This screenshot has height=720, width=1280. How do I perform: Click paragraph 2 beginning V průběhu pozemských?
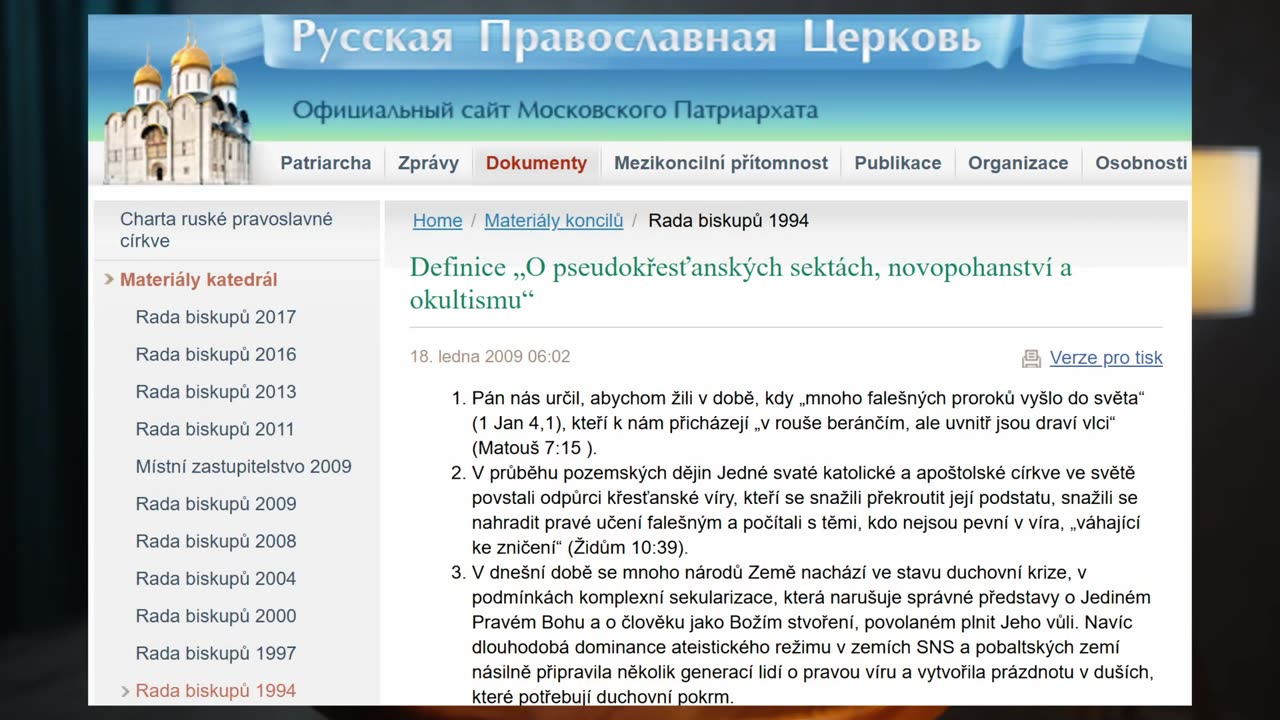(x=806, y=510)
